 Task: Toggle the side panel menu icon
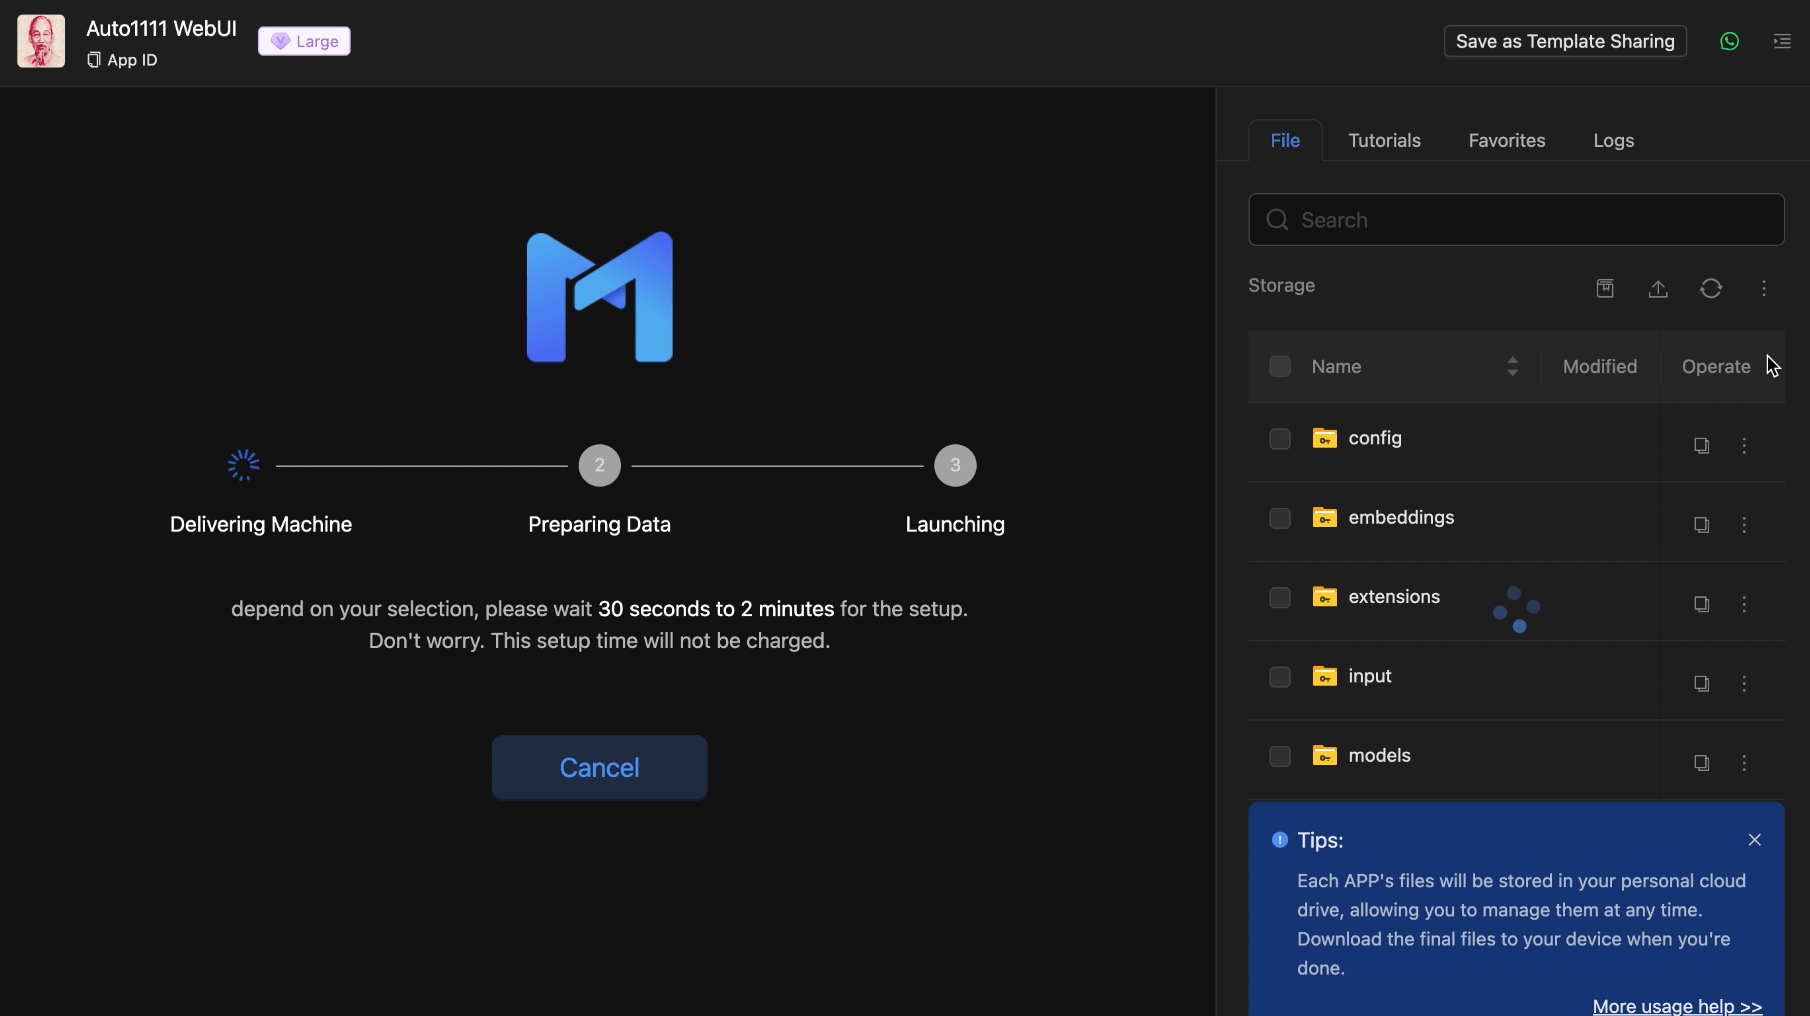point(1782,41)
